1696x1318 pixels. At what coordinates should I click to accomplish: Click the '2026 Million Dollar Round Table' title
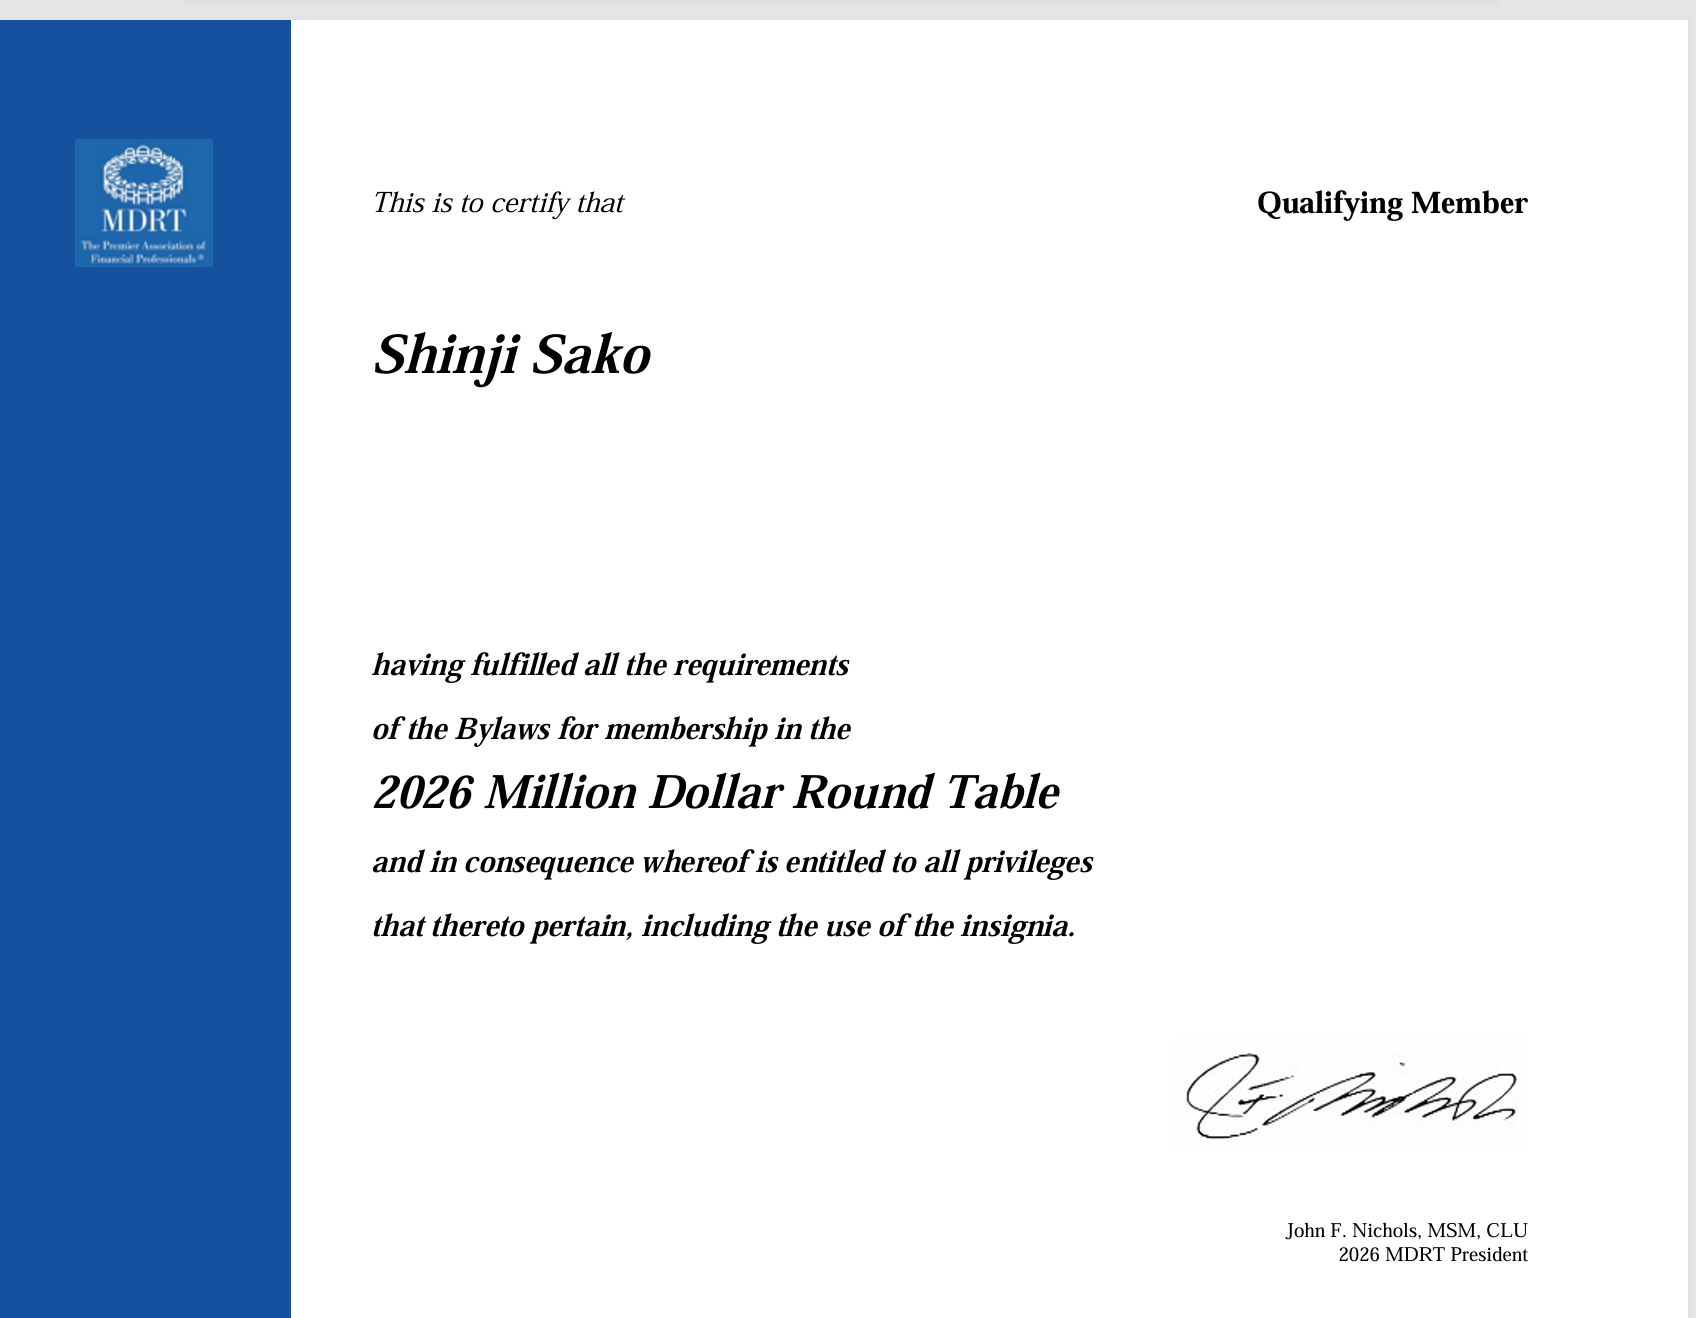[715, 792]
